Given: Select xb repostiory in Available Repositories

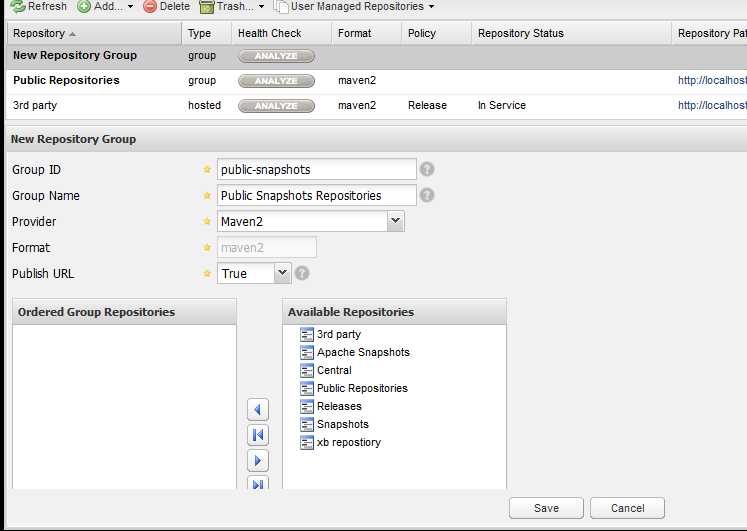Looking at the screenshot, I should coord(349,442).
